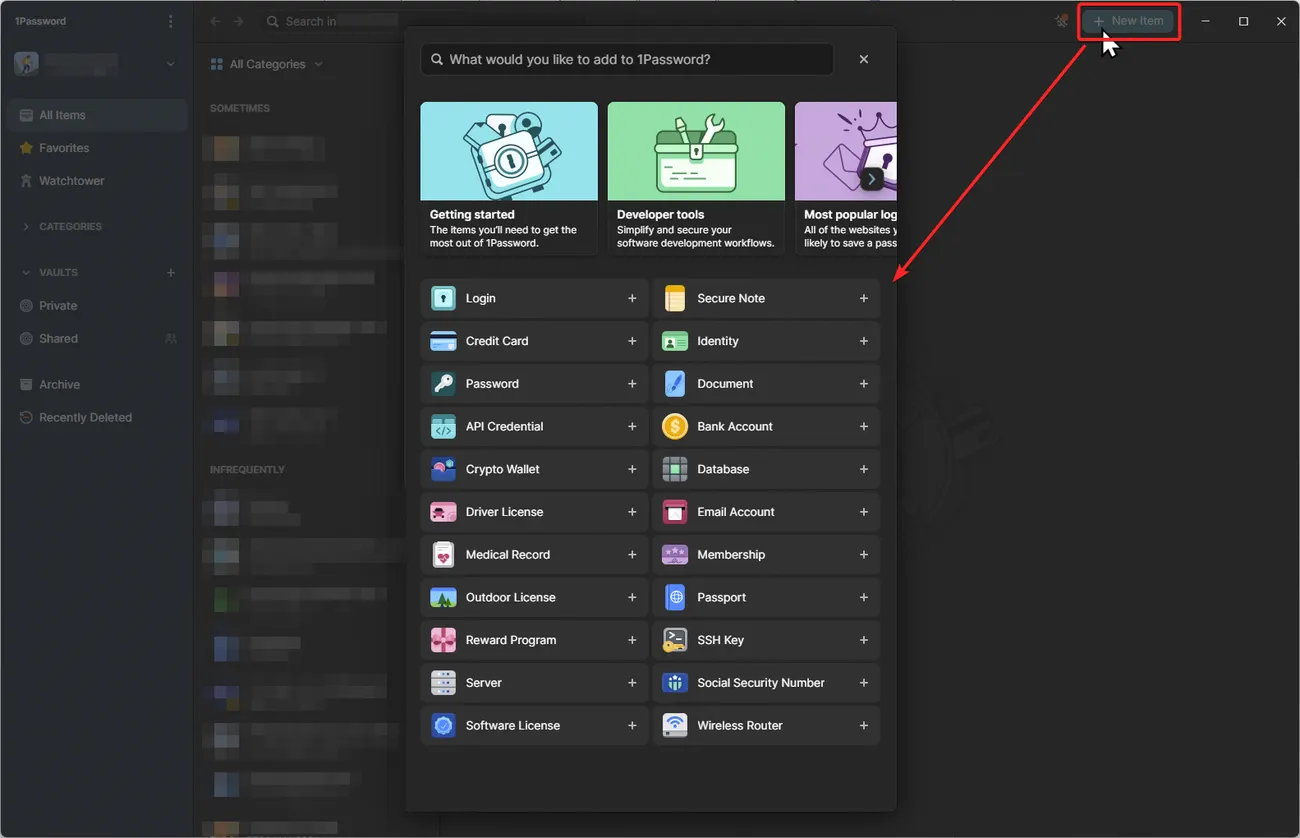Add a new vault with the plus icon
This screenshot has height=838, width=1300.
click(x=171, y=272)
